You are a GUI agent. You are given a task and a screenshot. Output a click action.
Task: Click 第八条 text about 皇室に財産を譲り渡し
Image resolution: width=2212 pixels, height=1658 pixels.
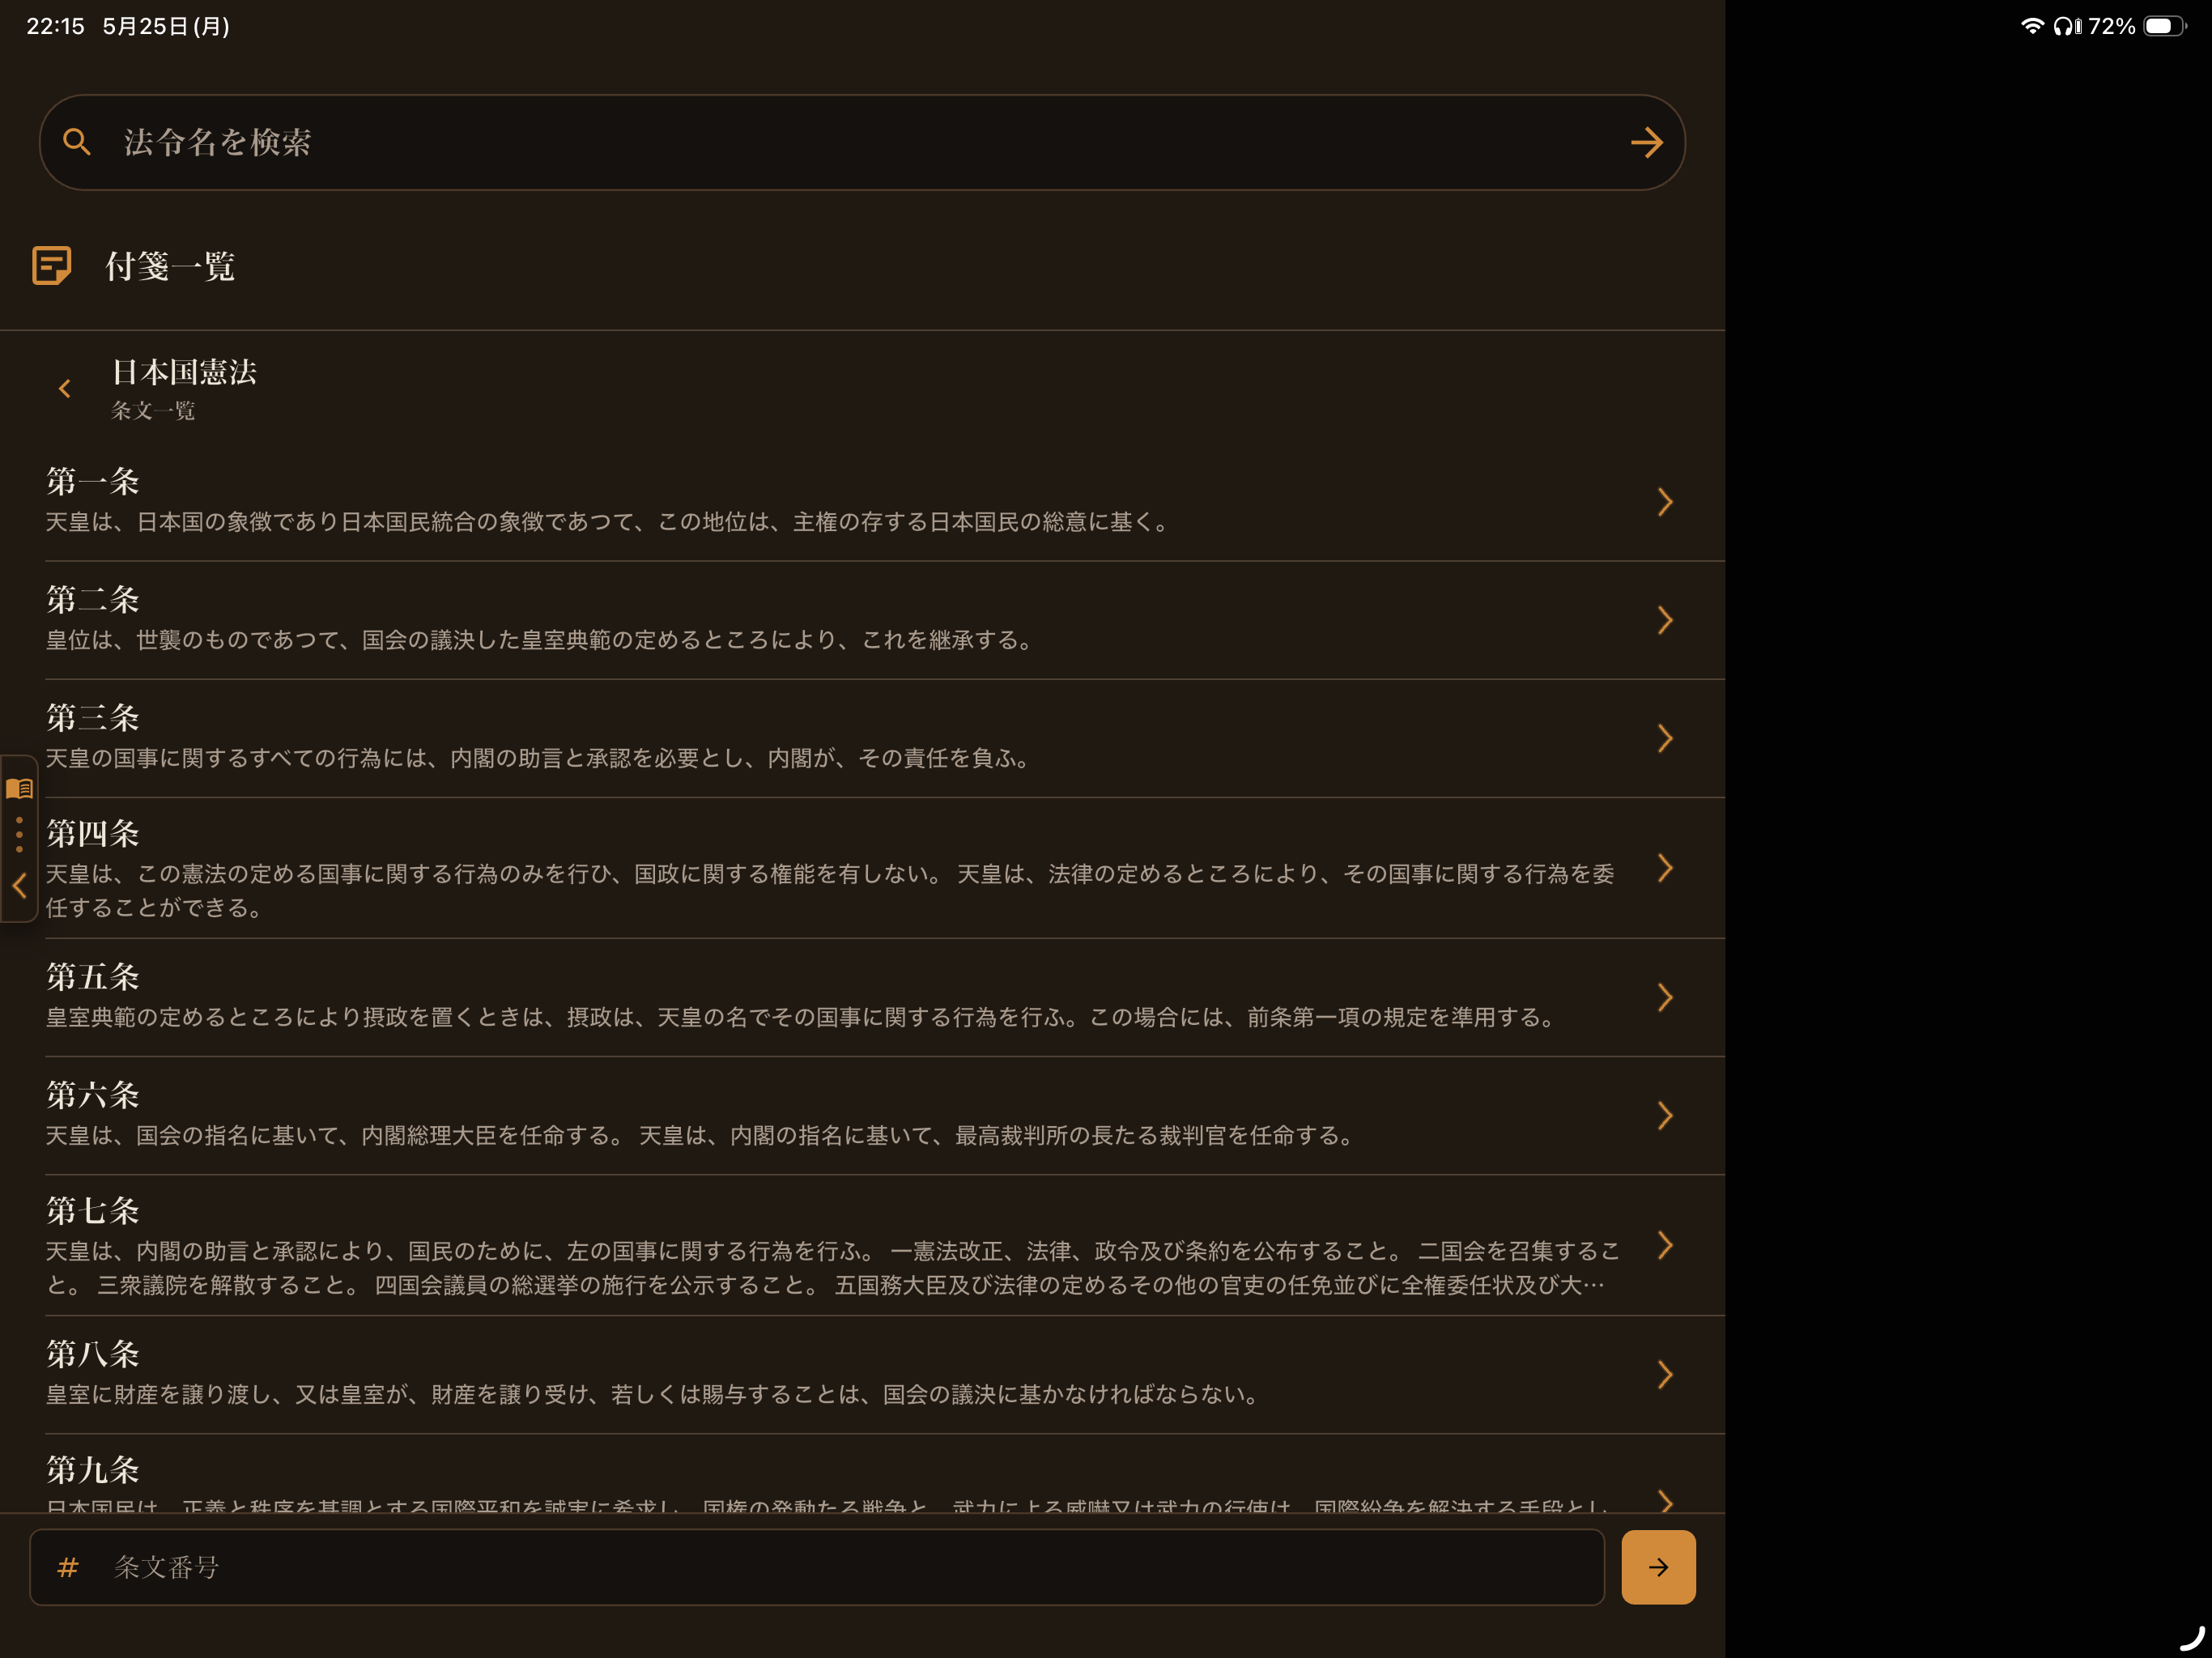pos(654,1394)
